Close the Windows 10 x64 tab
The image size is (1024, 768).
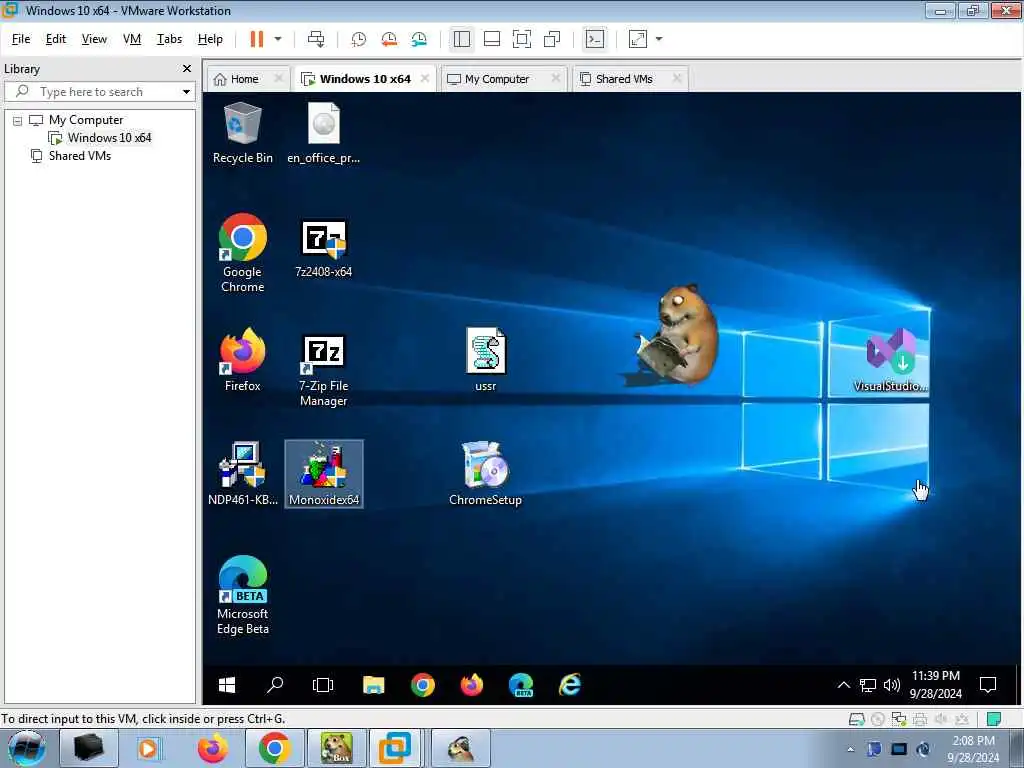pyautogui.click(x=425, y=78)
